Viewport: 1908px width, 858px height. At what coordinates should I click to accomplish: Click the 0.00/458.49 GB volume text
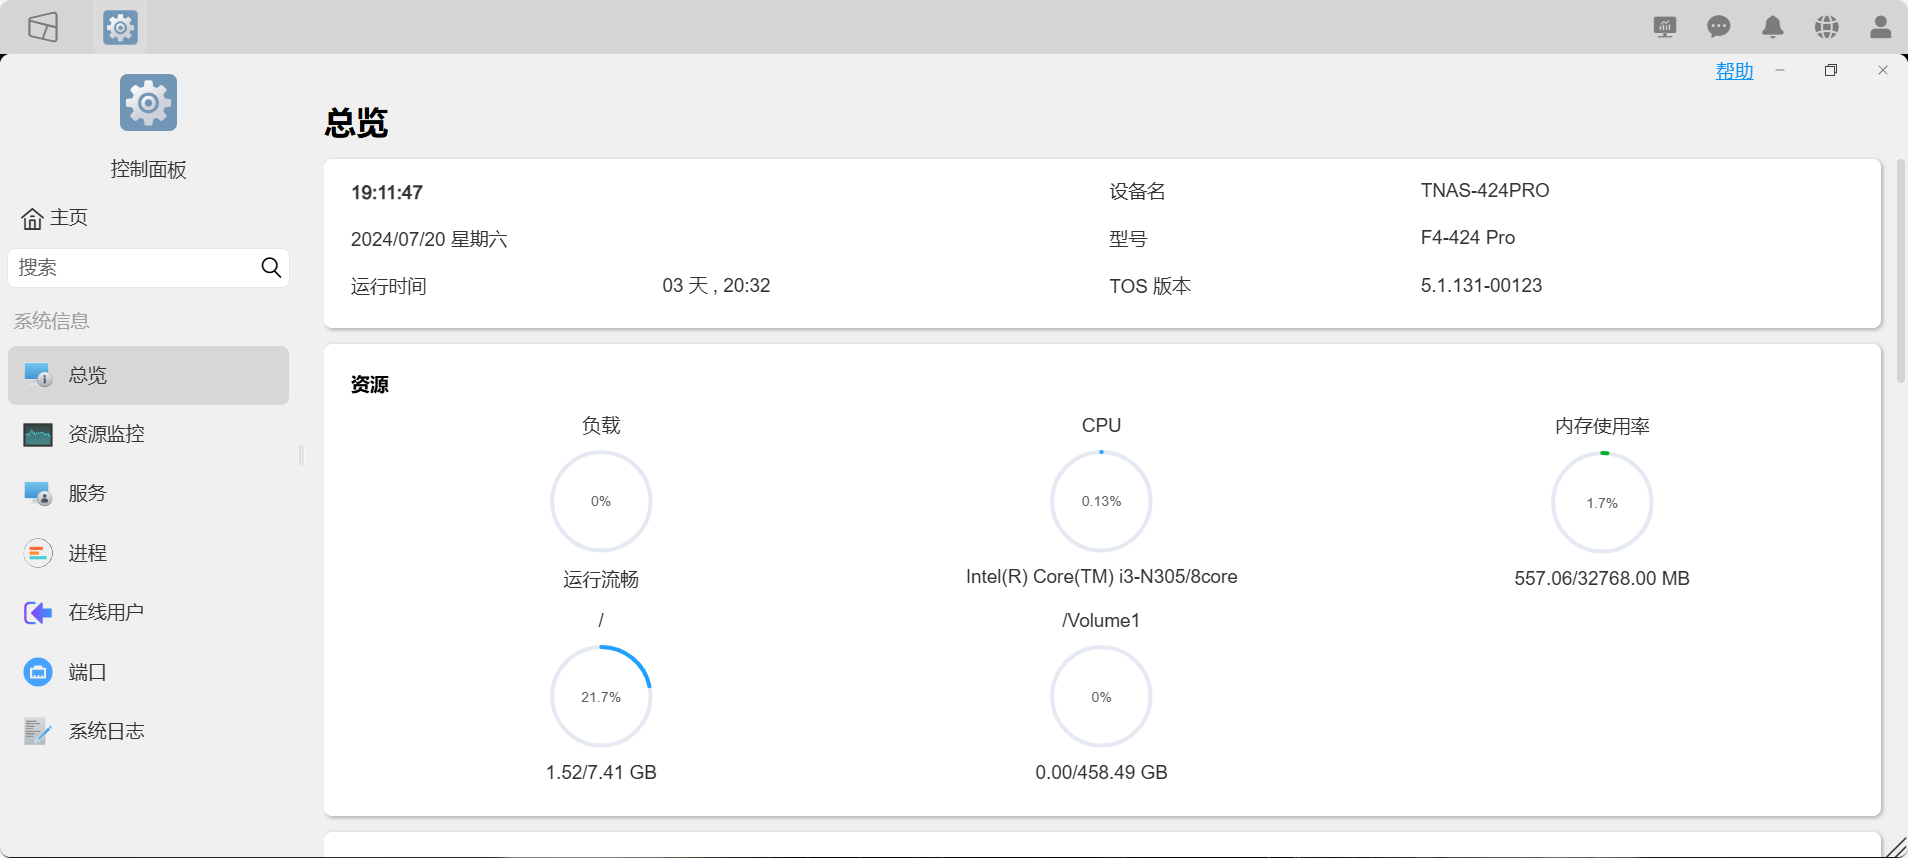[x=1101, y=772]
